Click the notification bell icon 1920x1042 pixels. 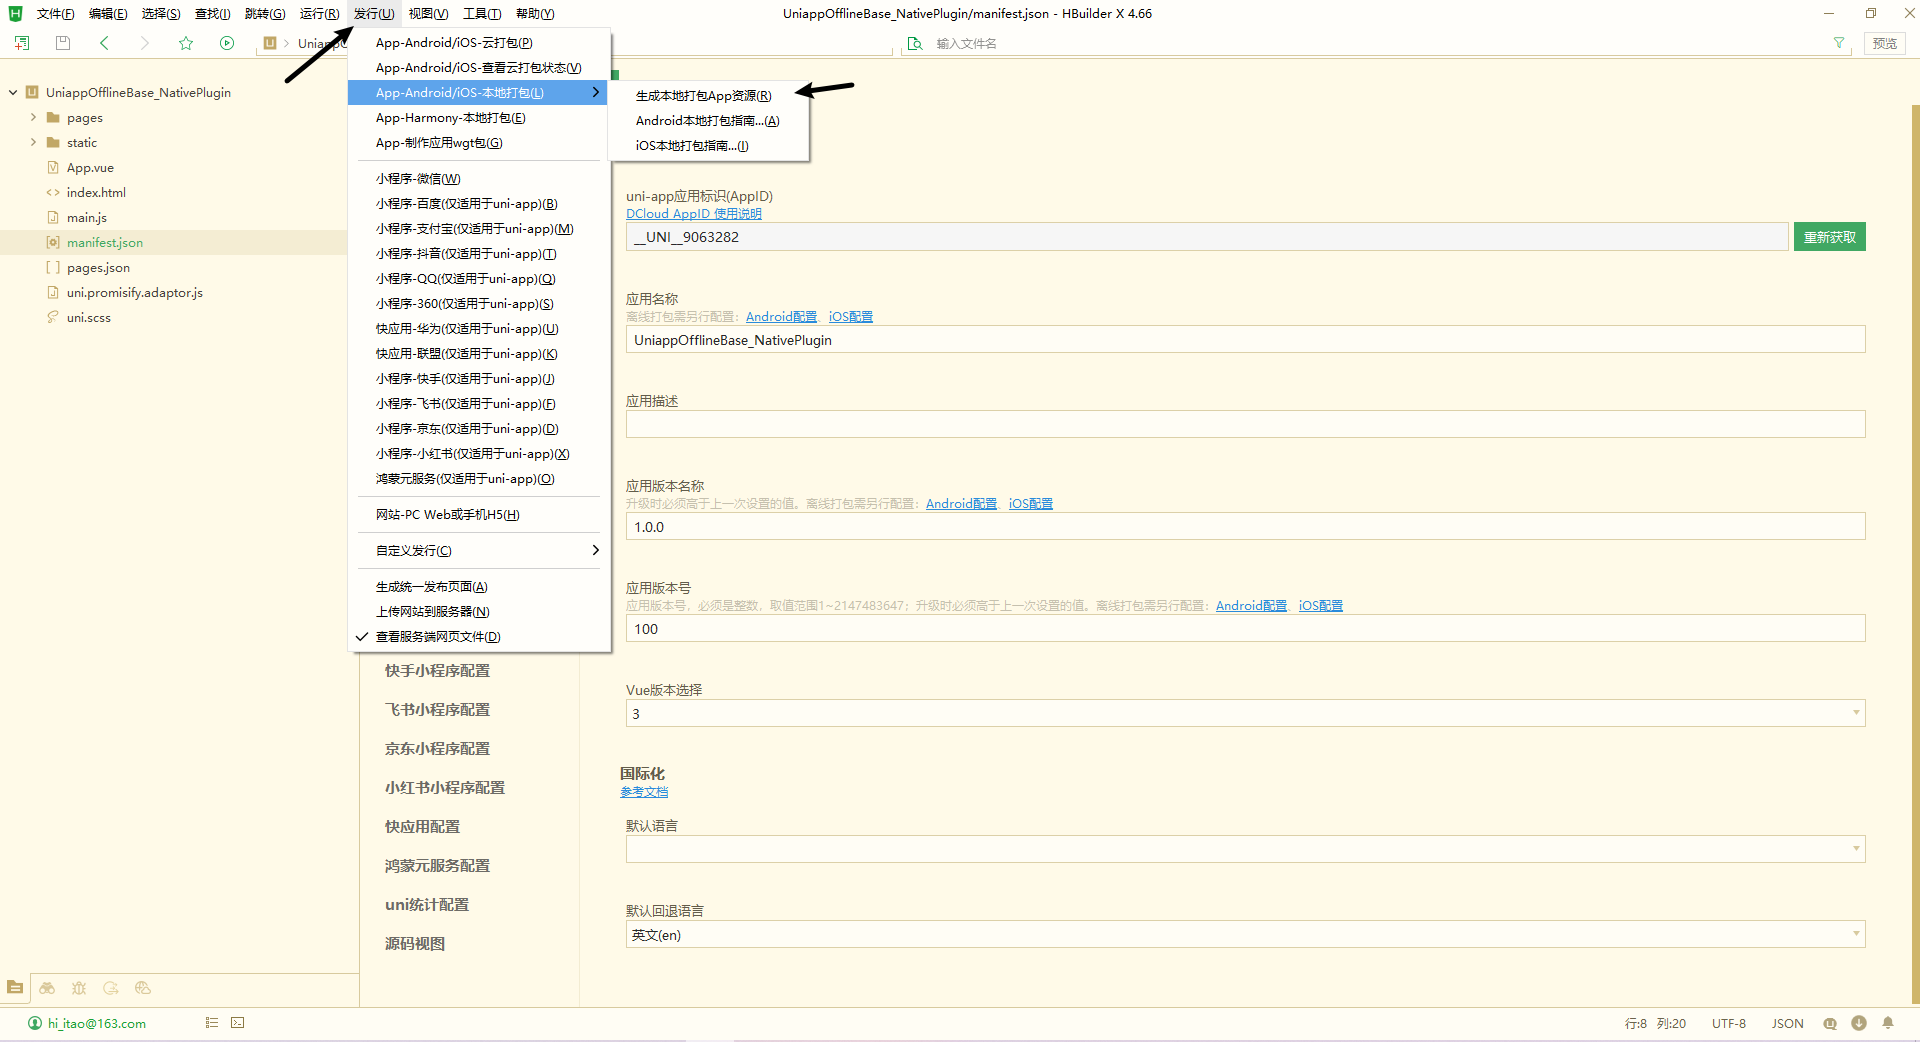tap(1888, 1023)
